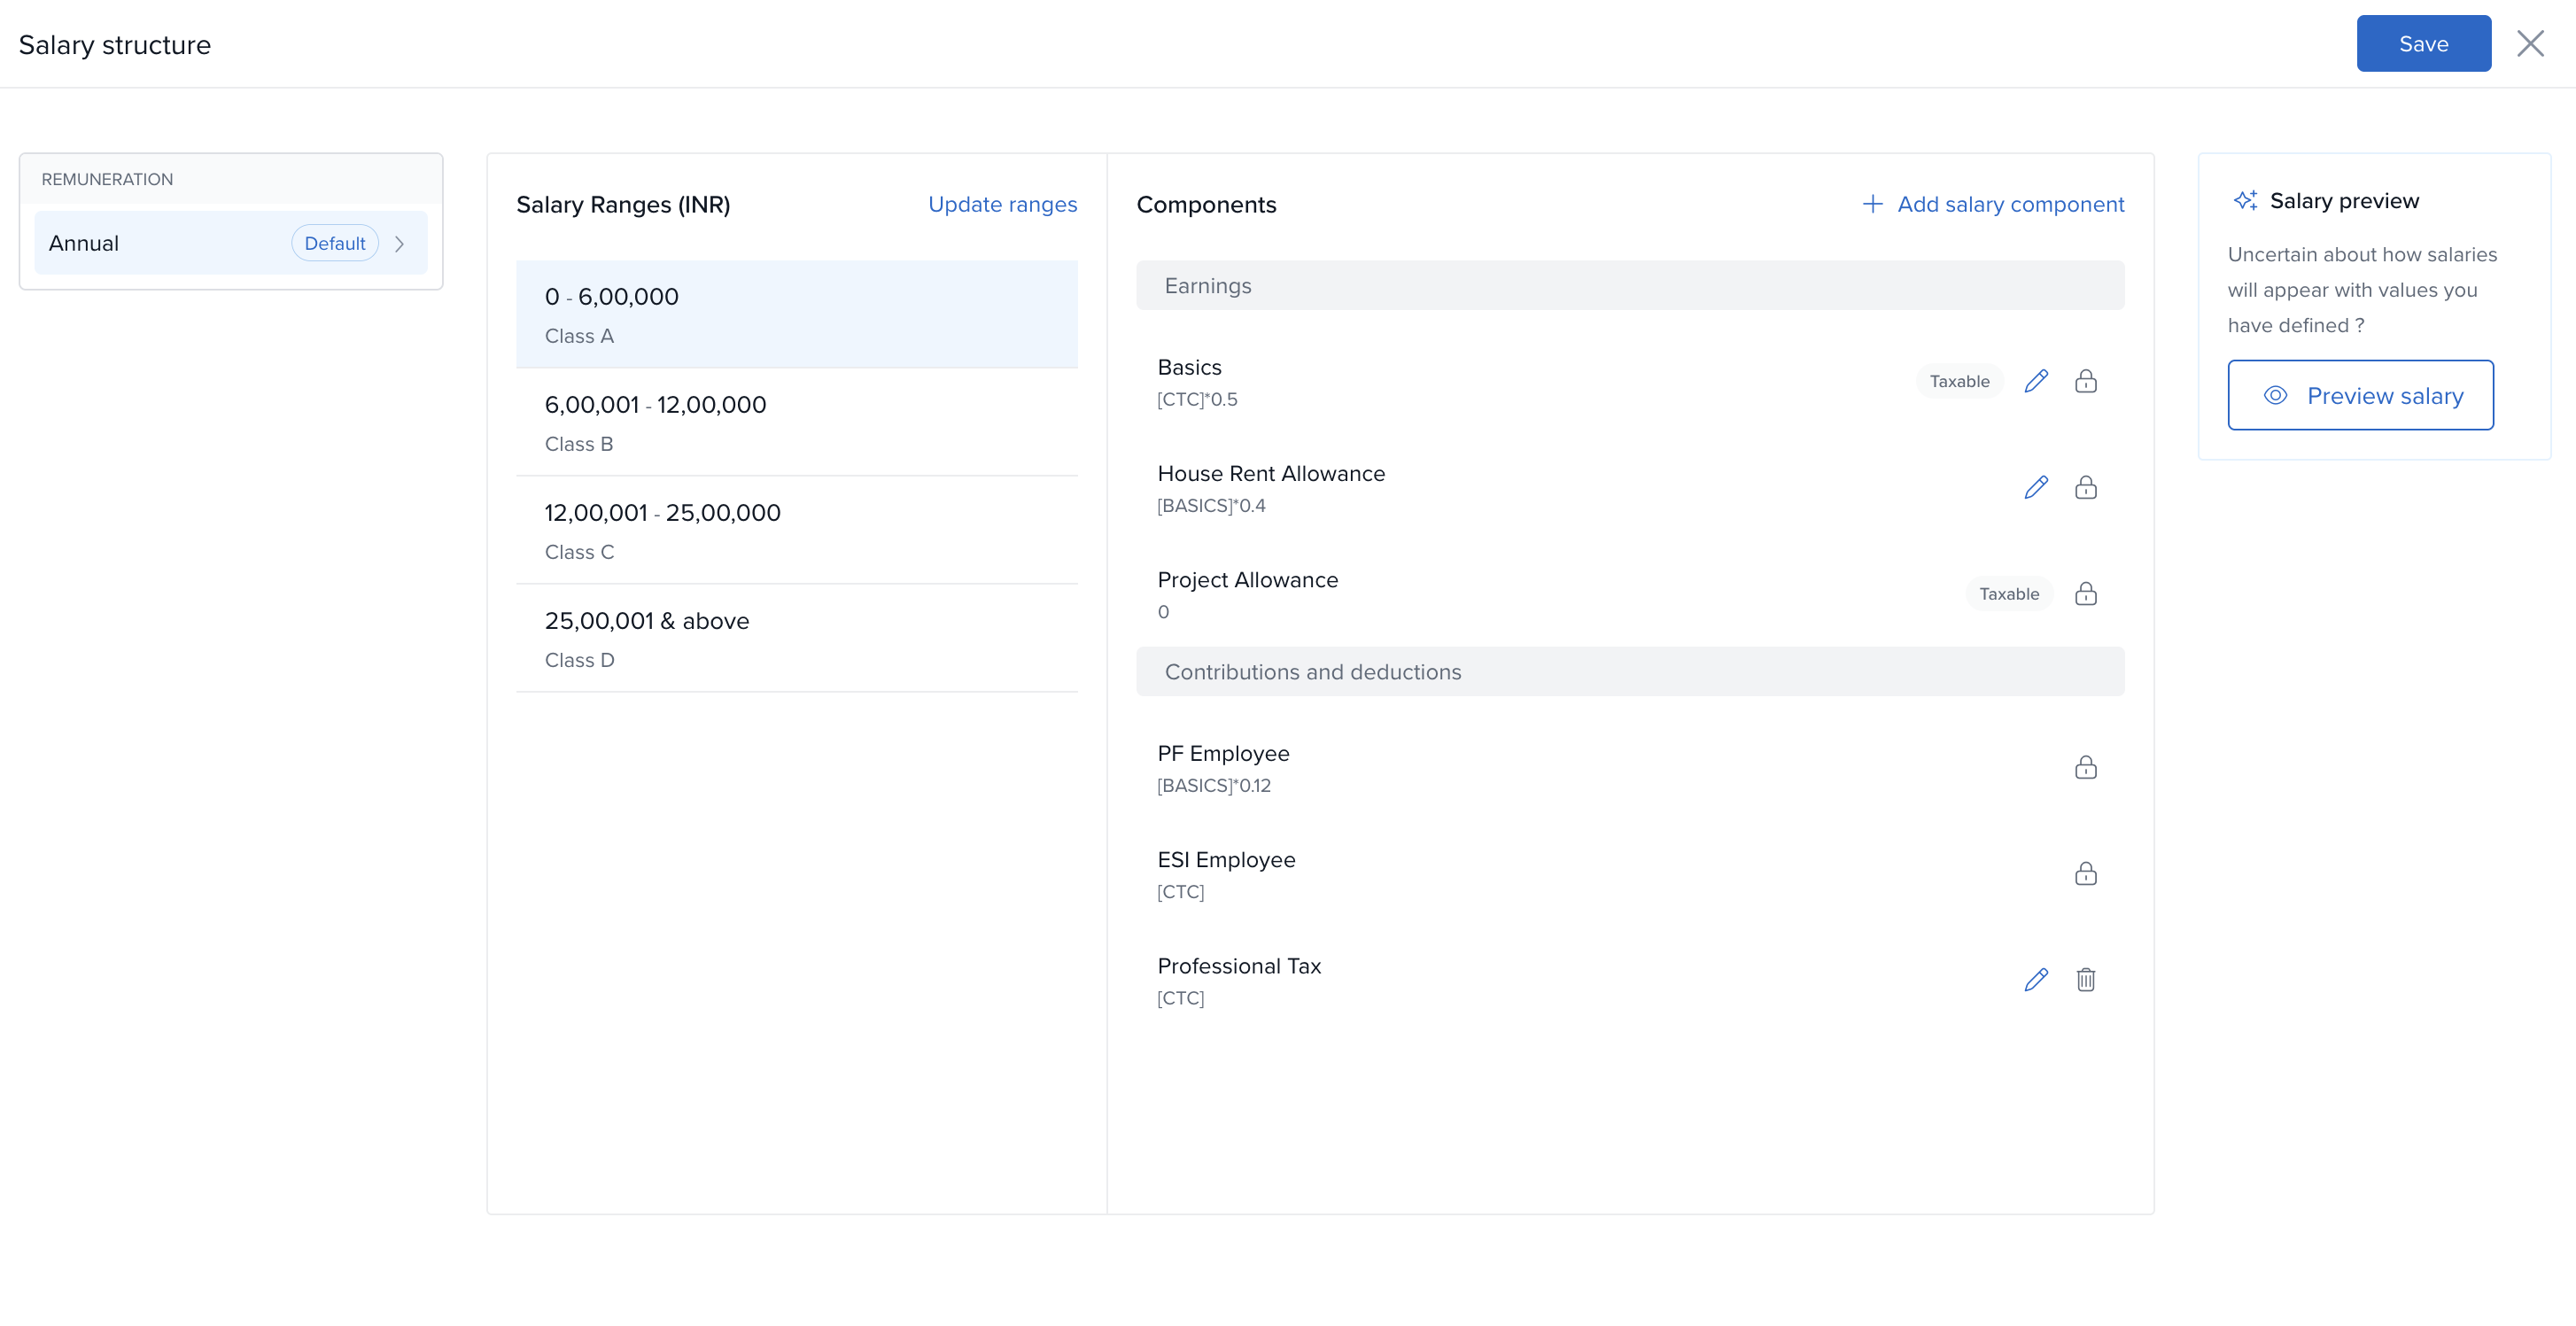
Task: Save the salary structure
Action: (x=2423, y=44)
